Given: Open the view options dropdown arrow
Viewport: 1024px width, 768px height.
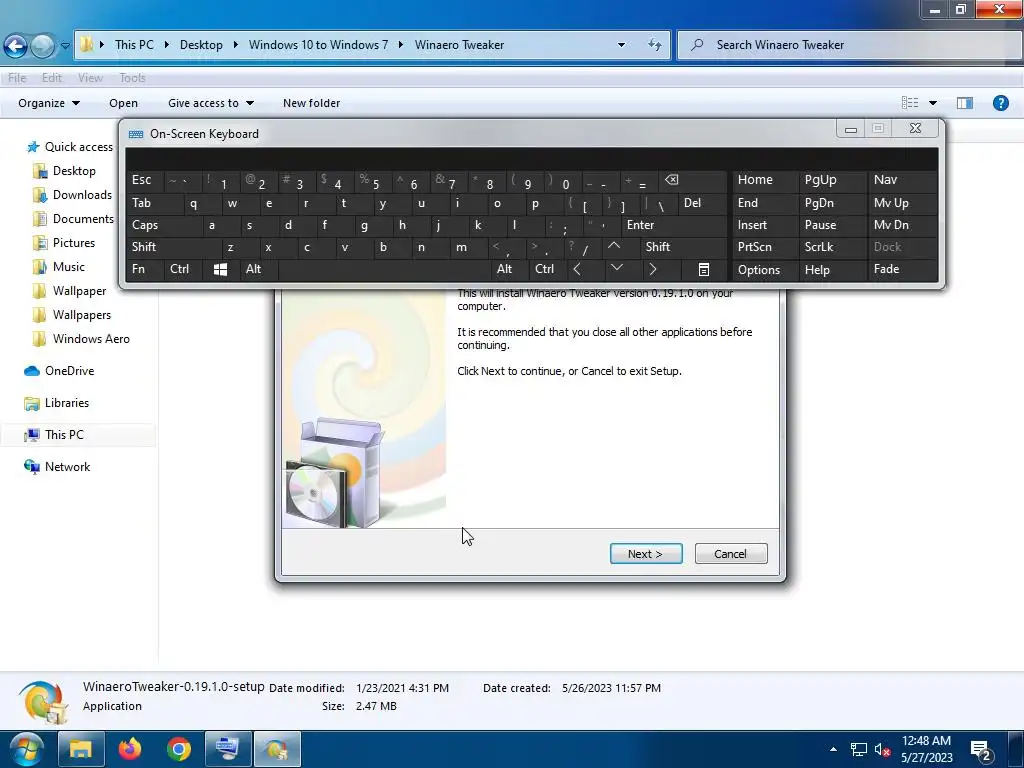Looking at the screenshot, I should [x=933, y=103].
